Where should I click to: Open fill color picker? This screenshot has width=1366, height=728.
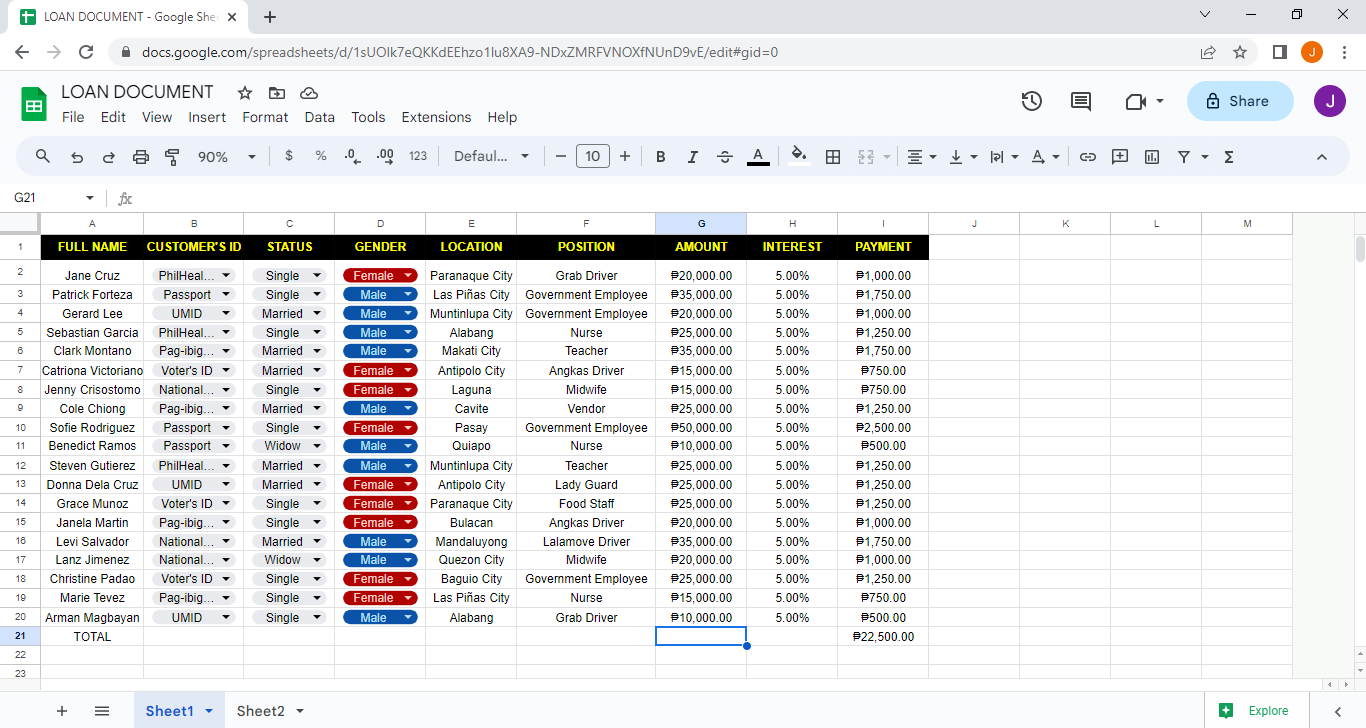point(798,156)
